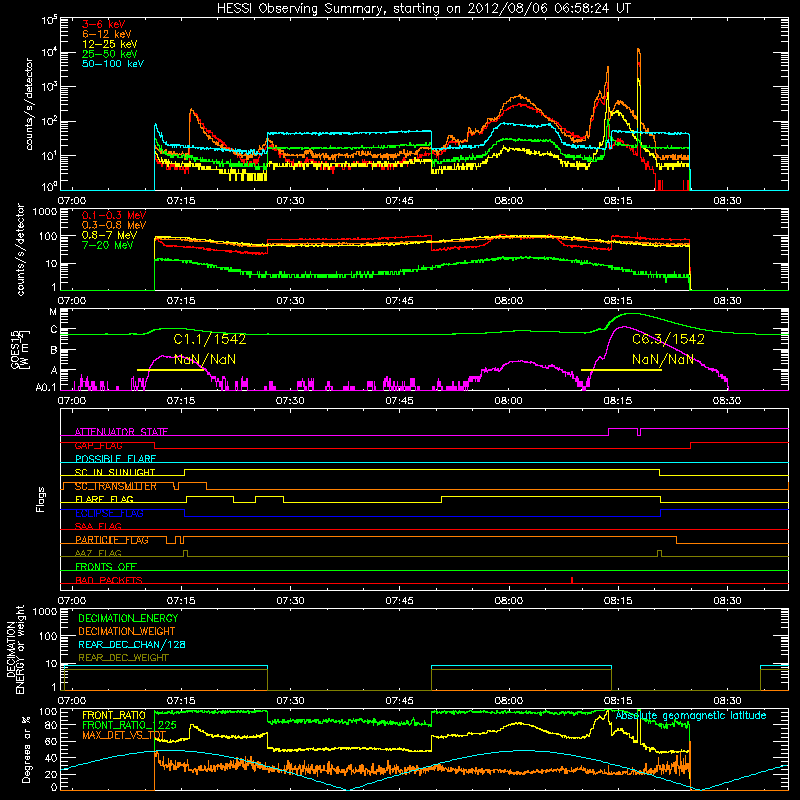Click the NaN/NaN label under C6.3/1542
The width and height of the screenshot is (800, 800).
pos(663,359)
